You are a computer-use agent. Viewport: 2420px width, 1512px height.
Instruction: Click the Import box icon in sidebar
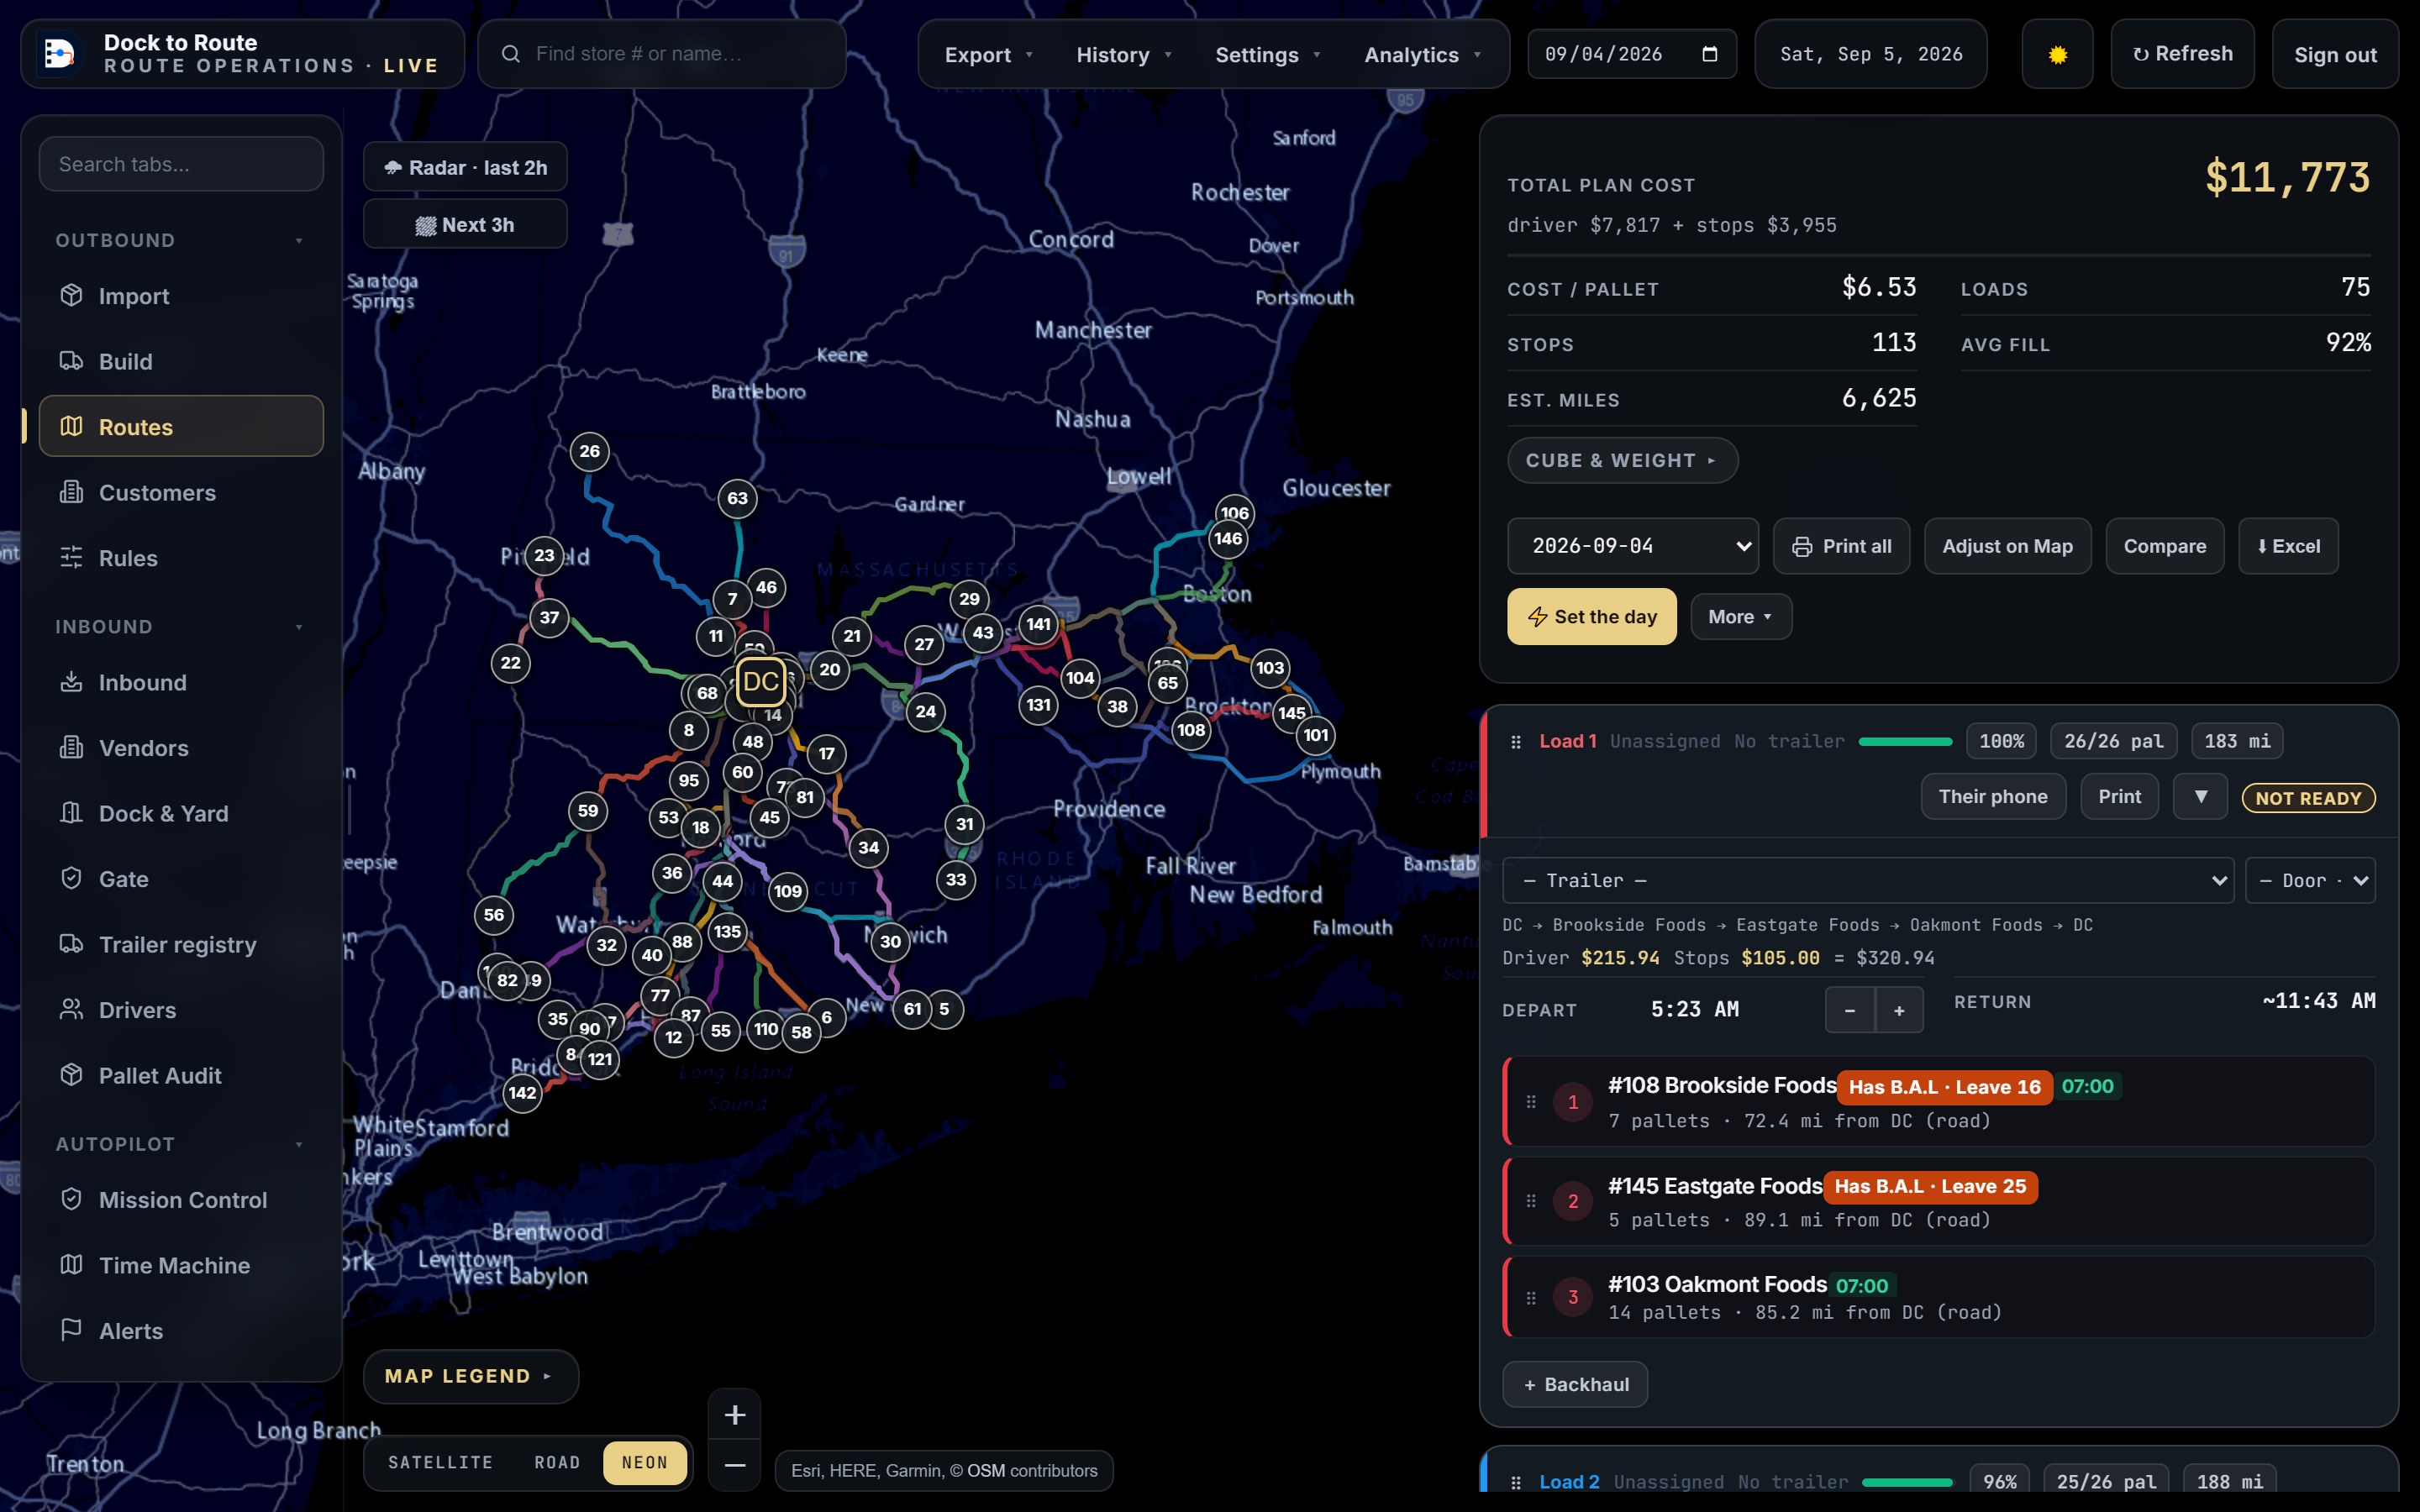pyautogui.click(x=71, y=295)
